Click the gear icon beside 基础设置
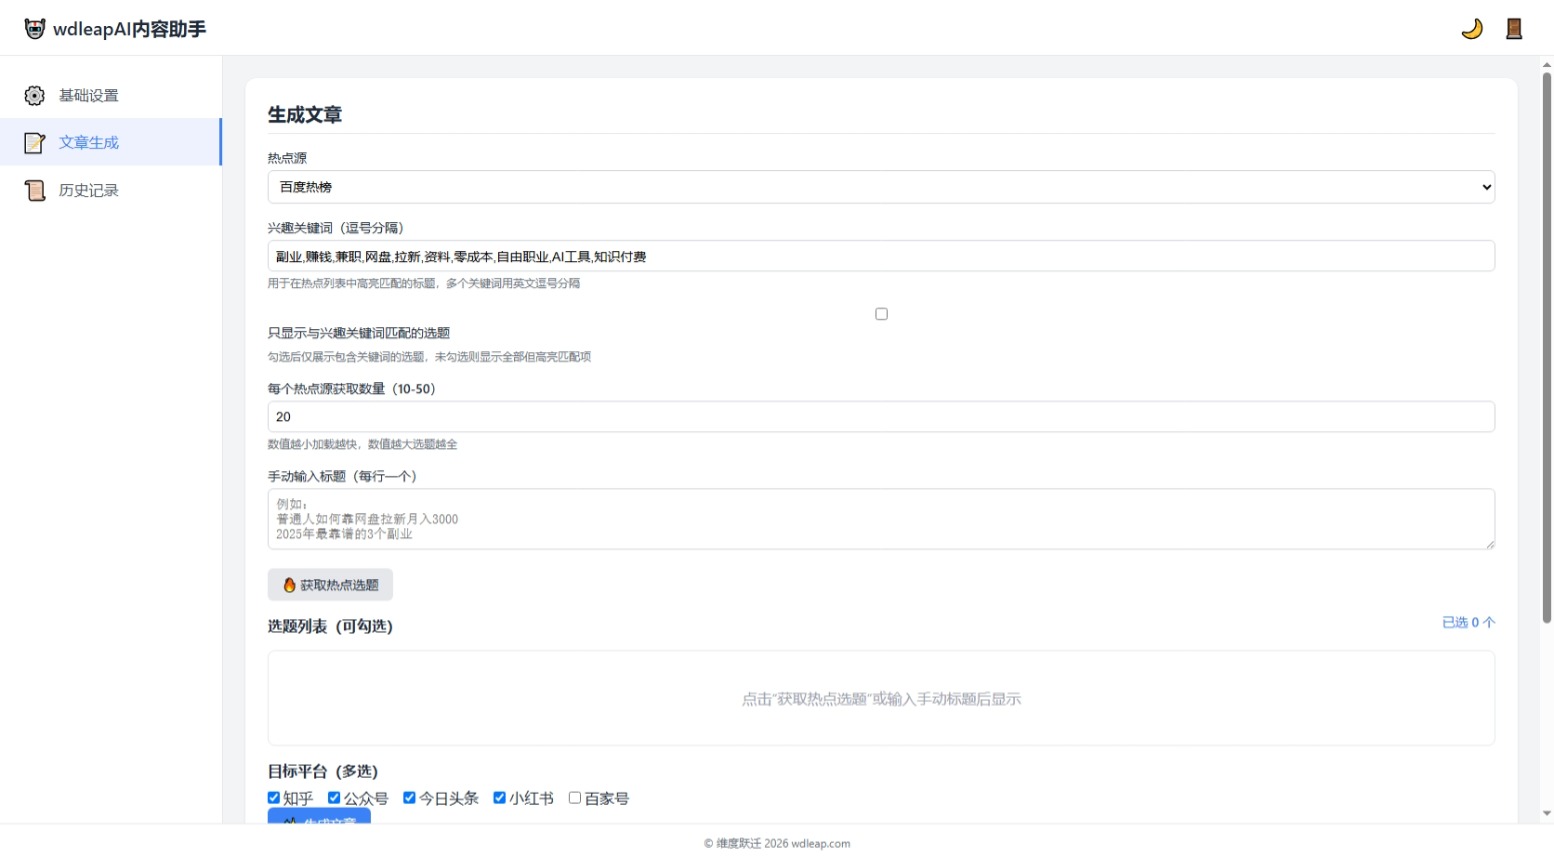 35,95
